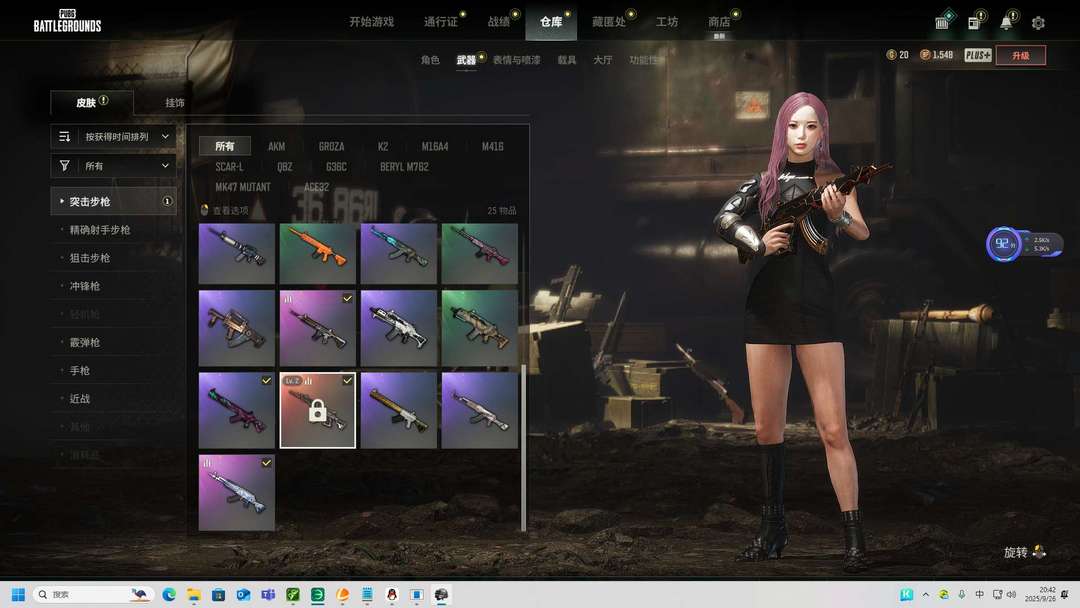Click the PUBG Battlegrounds logo
Viewport: 1080px width, 608px height.
[x=68, y=21]
